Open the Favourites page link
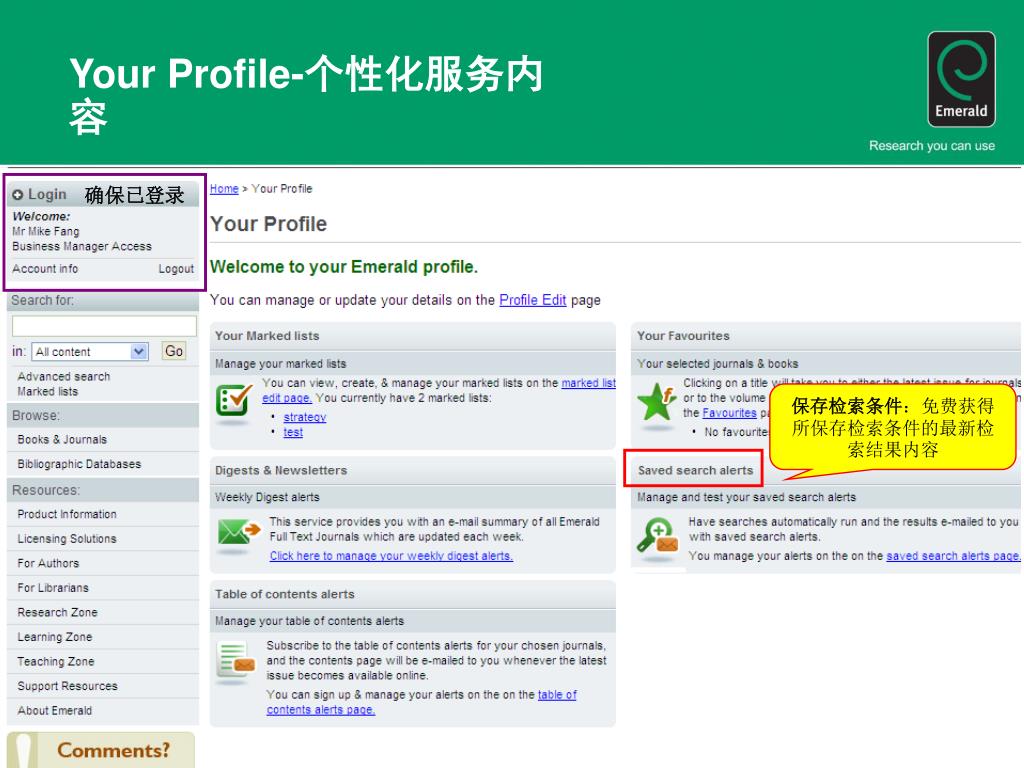This screenshot has width=1024, height=768. click(729, 413)
